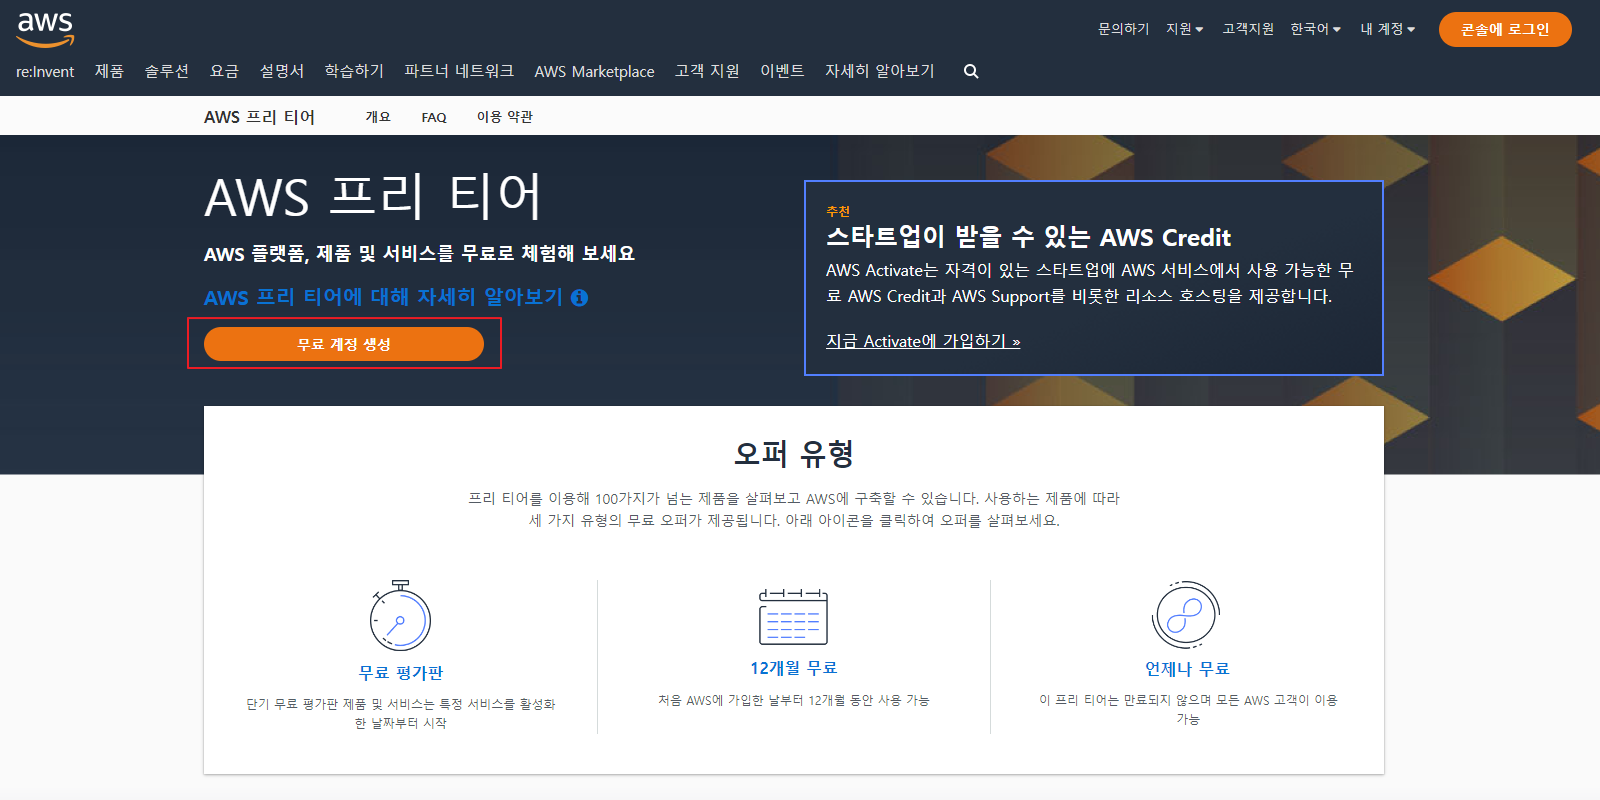Screen dimensions: 1600x800
Task: Select the 언제나 무료 infinity icon
Action: tap(1186, 615)
